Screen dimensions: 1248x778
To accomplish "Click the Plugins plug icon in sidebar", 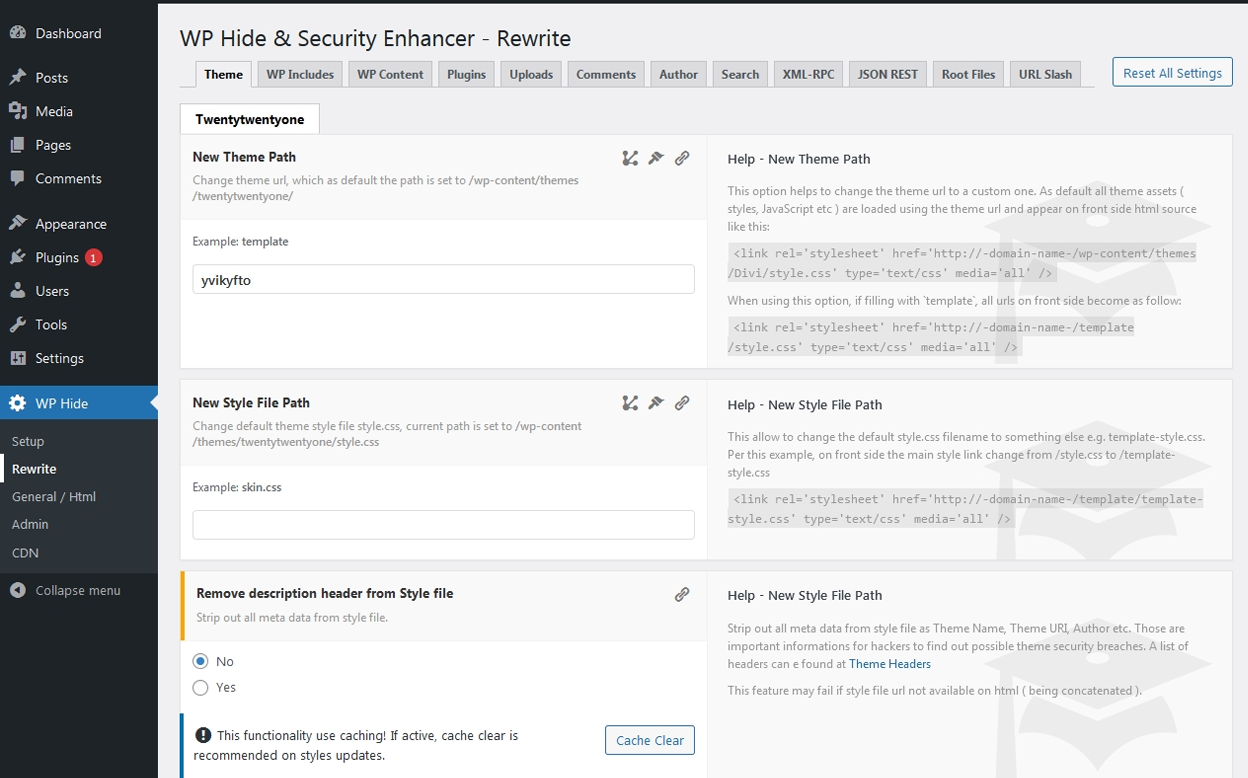I will [18, 257].
